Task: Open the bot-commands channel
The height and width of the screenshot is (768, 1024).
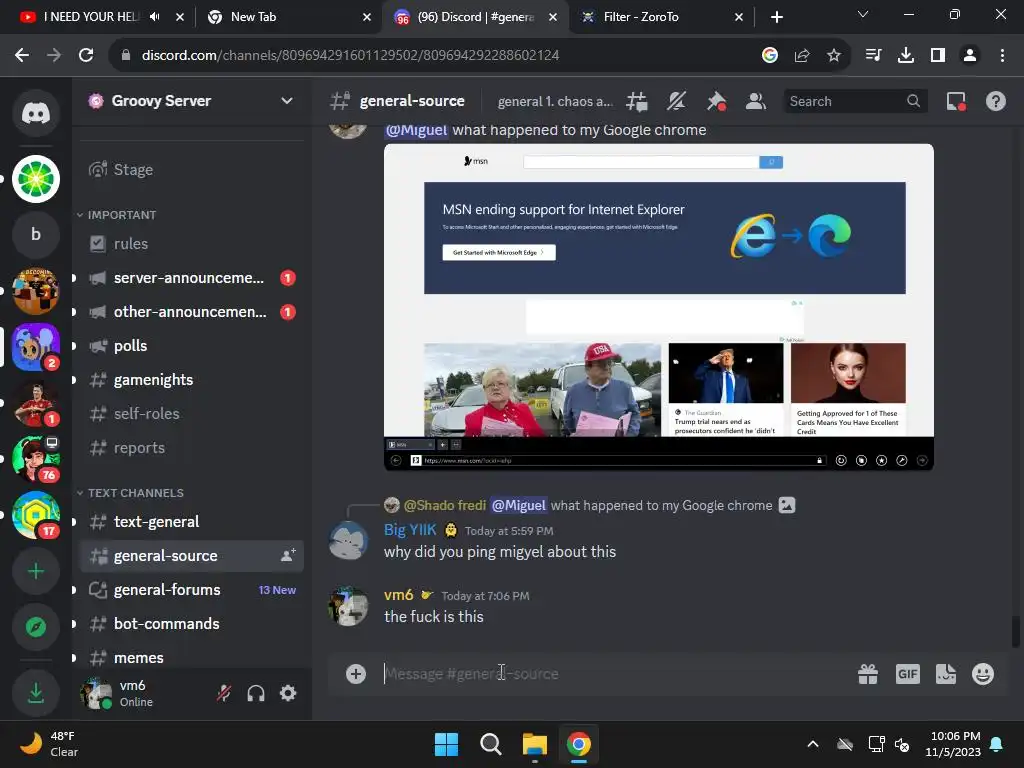Action: point(191,623)
